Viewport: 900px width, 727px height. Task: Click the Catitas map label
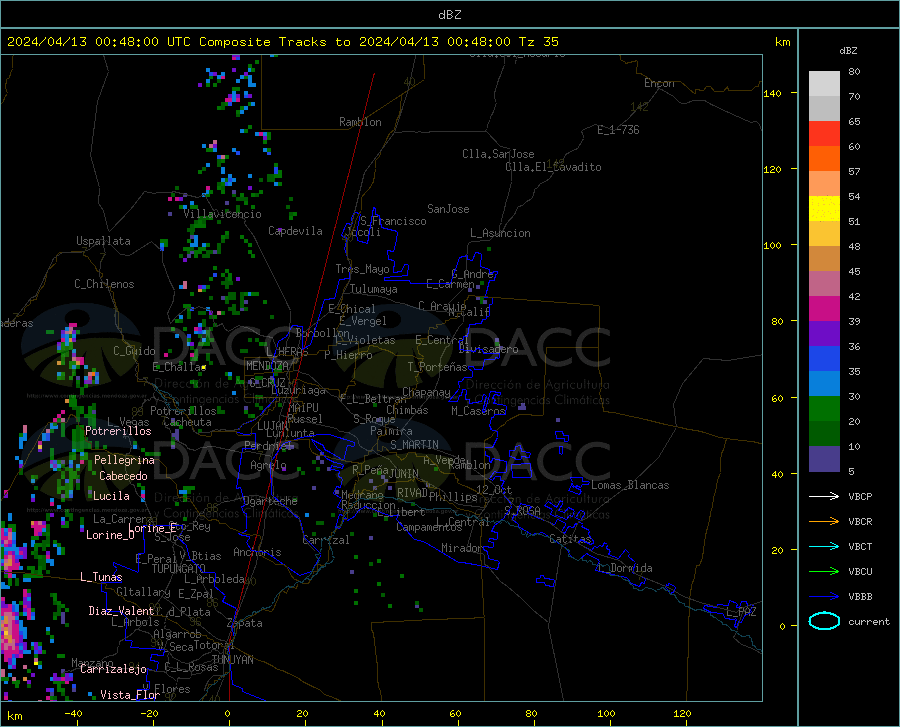570,539
